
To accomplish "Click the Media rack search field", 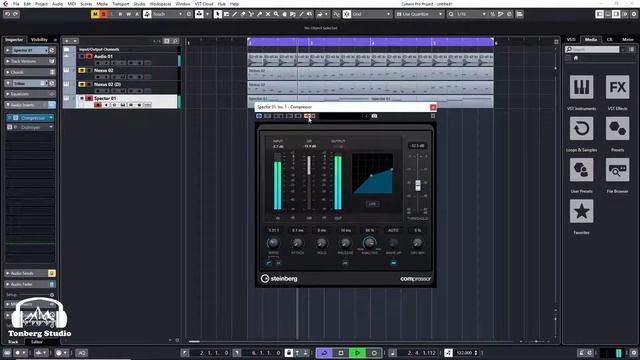I will coord(592,49).
